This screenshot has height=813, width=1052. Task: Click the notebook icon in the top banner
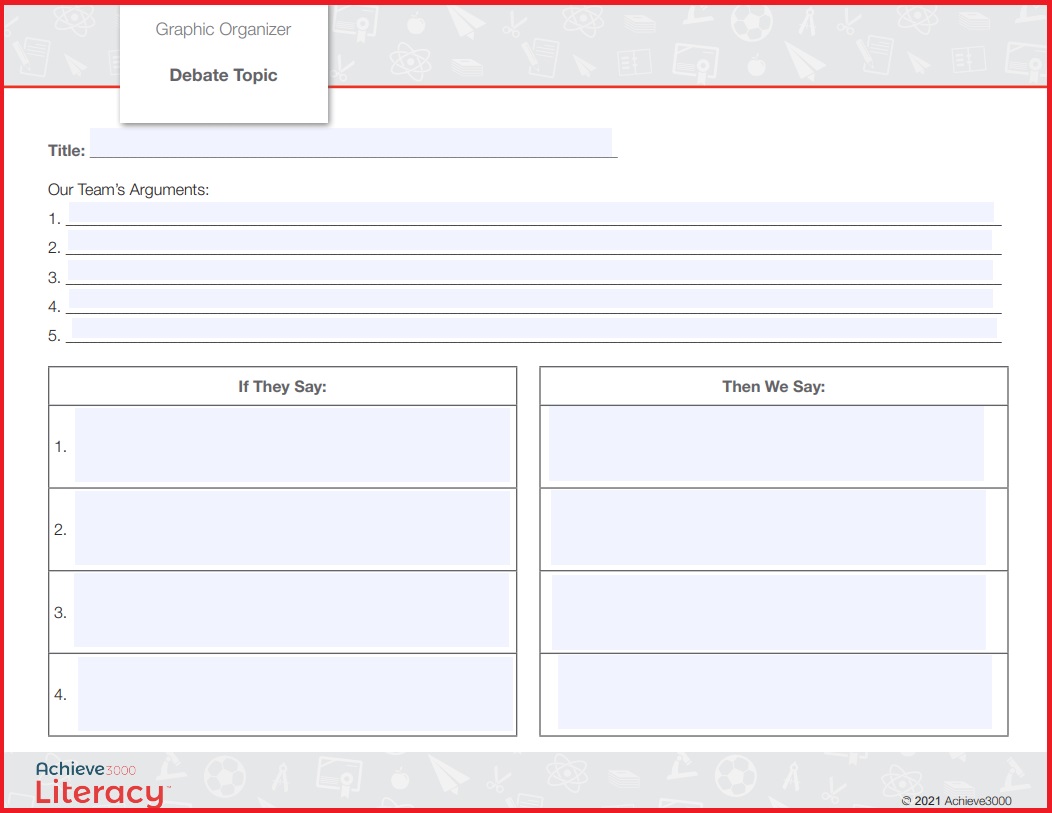pos(633,61)
